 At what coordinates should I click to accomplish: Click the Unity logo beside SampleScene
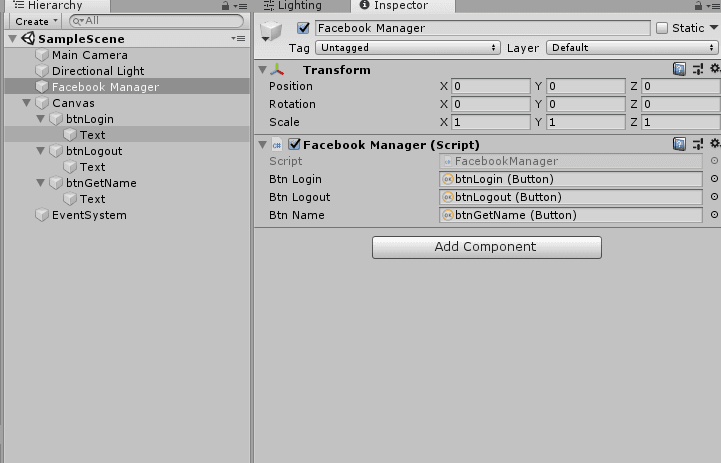(28, 38)
